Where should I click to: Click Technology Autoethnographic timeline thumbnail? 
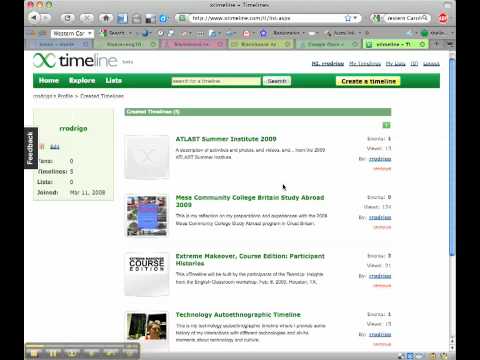point(147,327)
